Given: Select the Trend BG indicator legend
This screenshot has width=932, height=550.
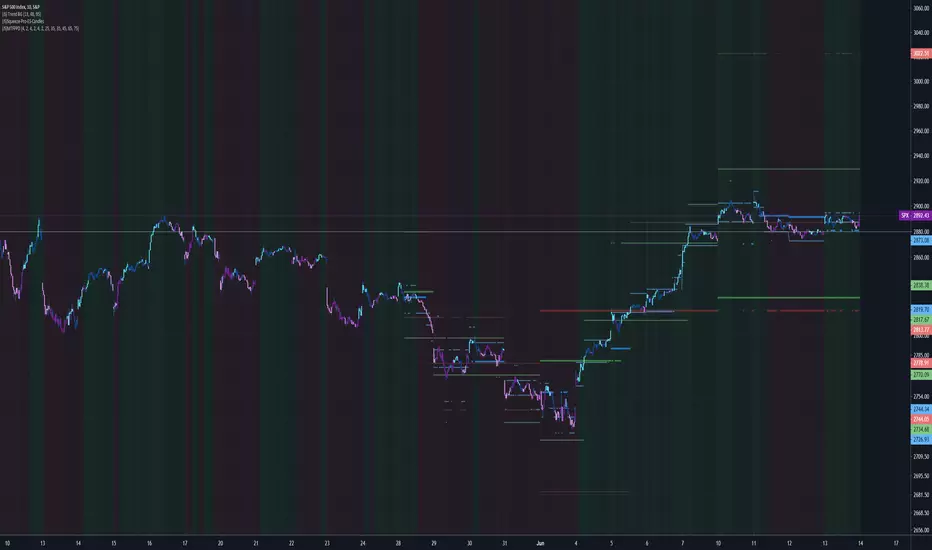Looking at the screenshot, I should coord(21,14).
